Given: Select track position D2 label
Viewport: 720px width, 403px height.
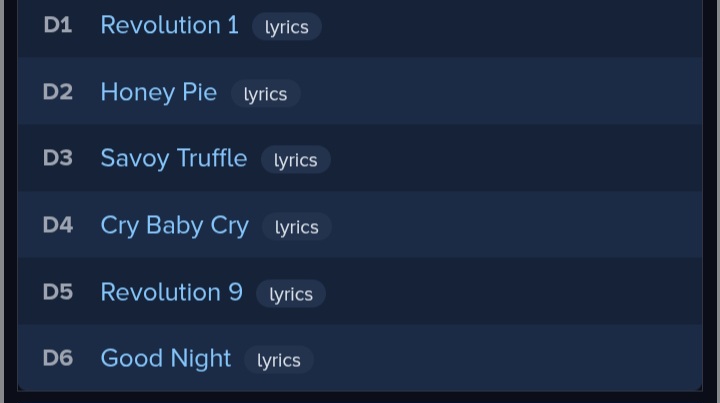Looking at the screenshot, I should click(x=58, y=92).
